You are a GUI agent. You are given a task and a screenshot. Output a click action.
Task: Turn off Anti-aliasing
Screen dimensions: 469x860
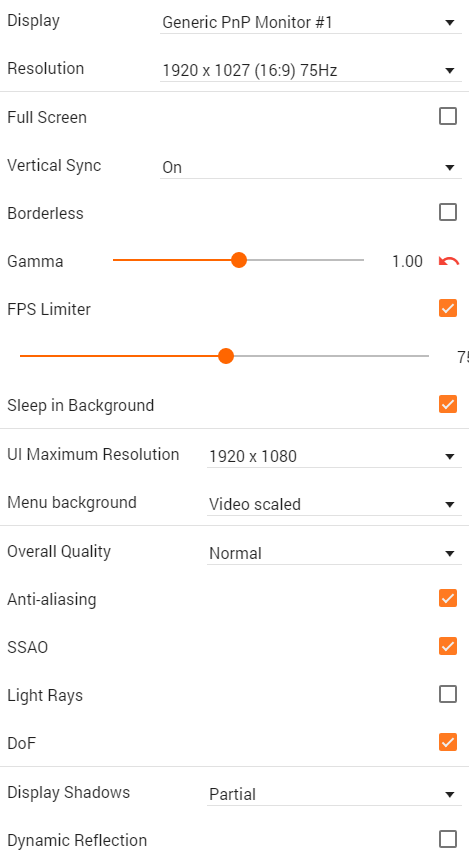tap(448, 598)
